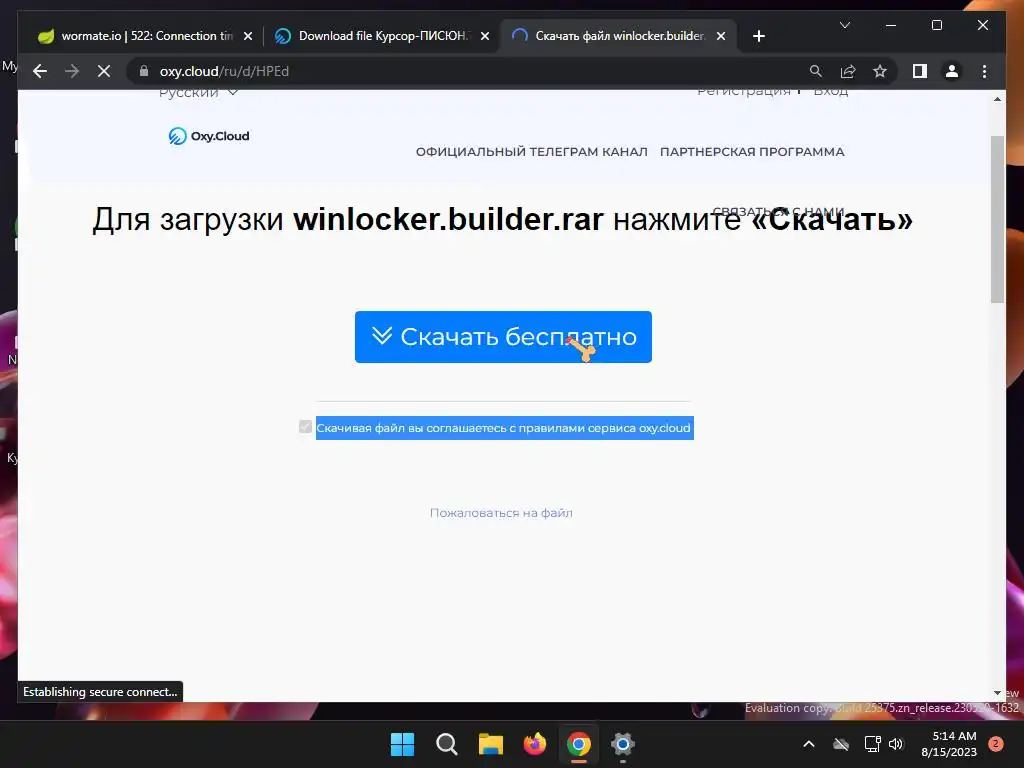Open the clock showing 5:14 AM
The width and height of the screenshot is (1024, 768).
(x=949, y=744)
